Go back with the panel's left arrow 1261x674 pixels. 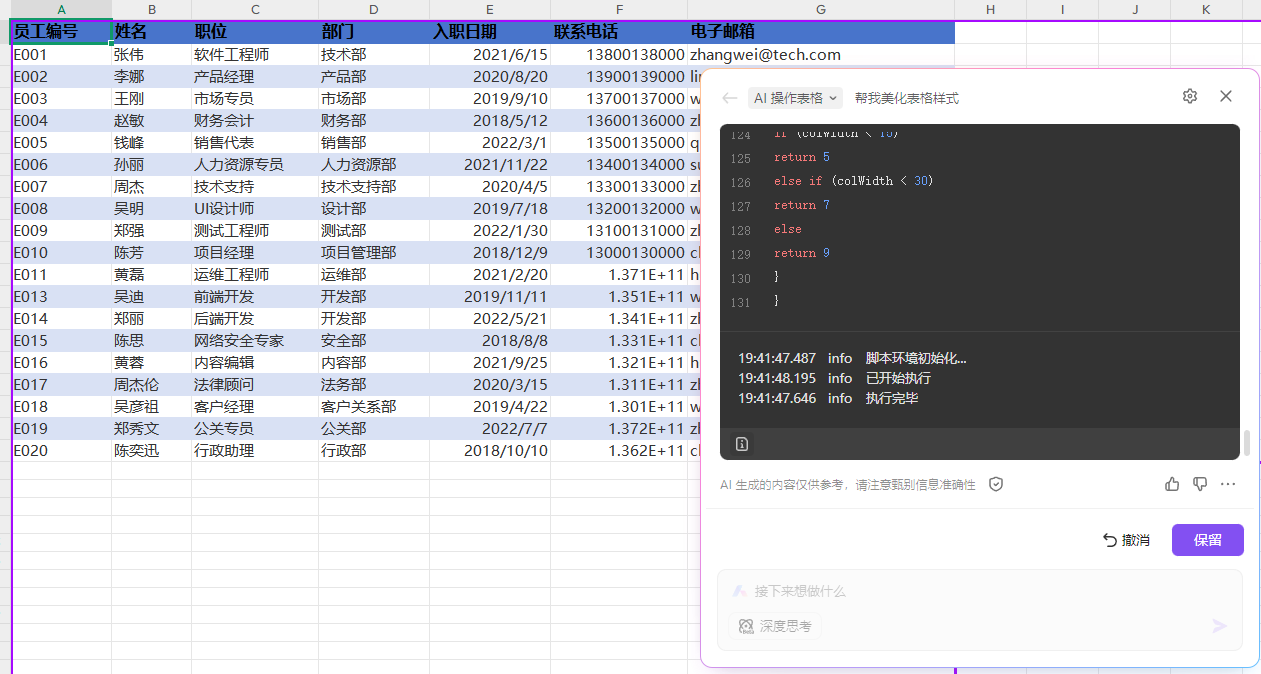point(730,98)
